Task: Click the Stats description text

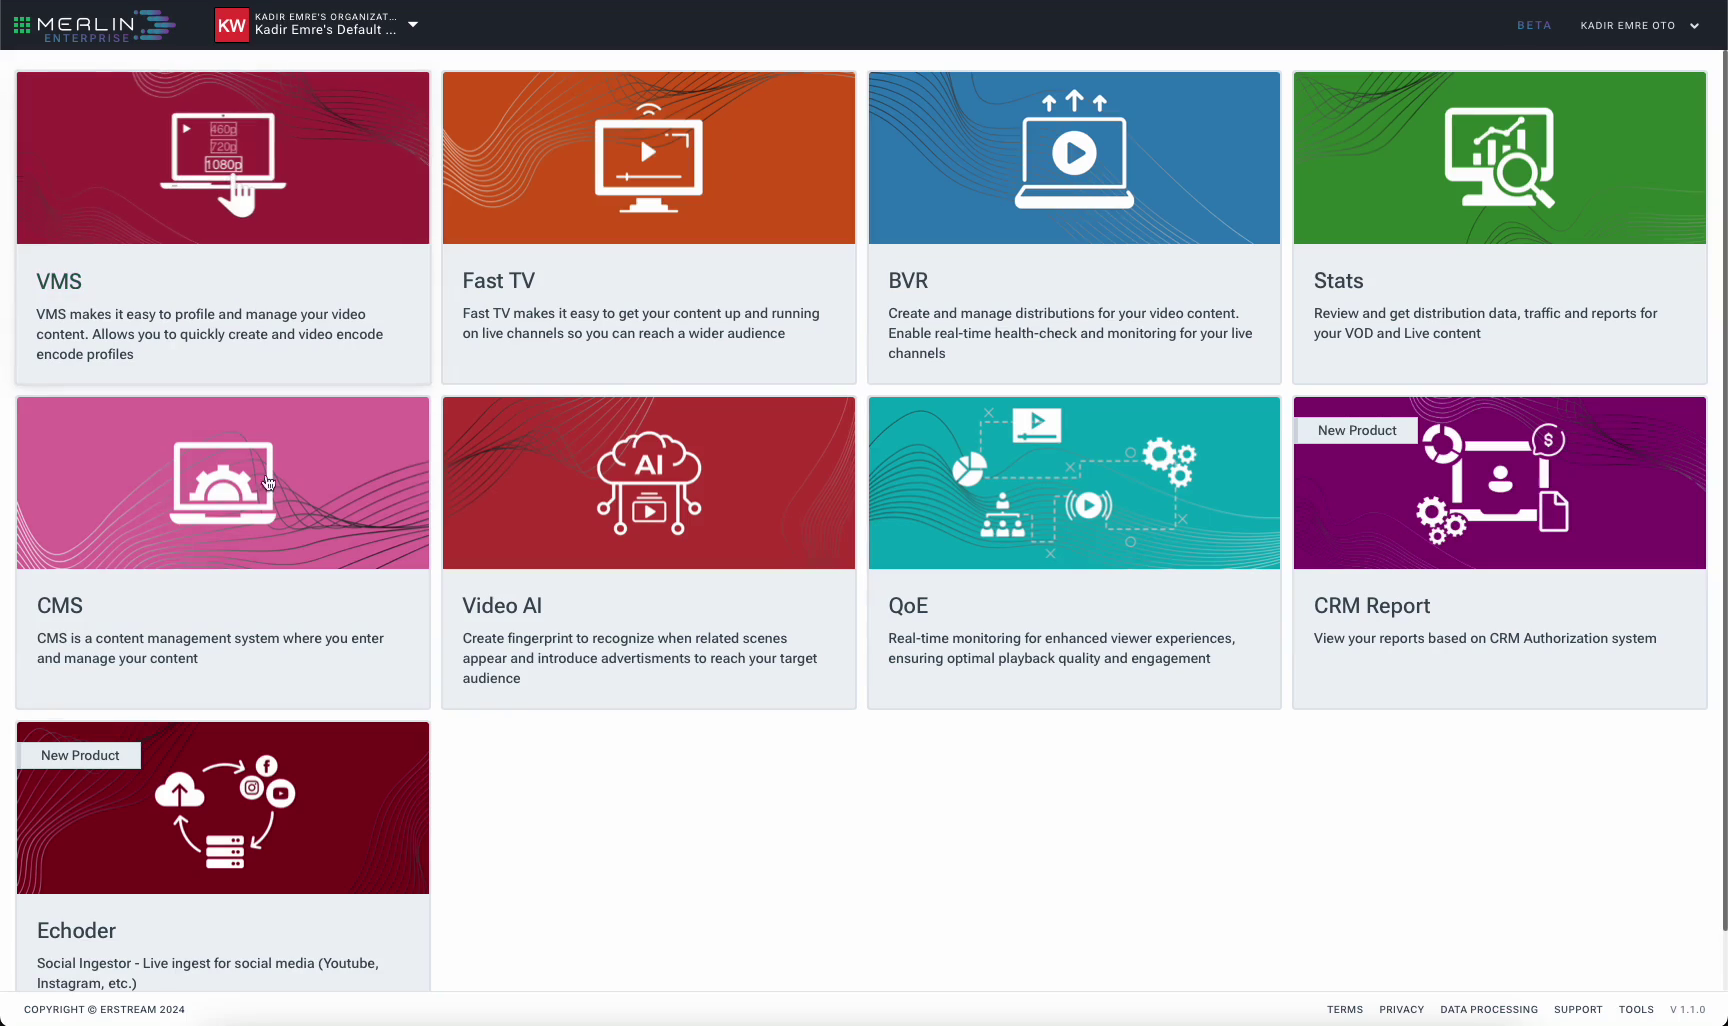Action: point(1485,323)
